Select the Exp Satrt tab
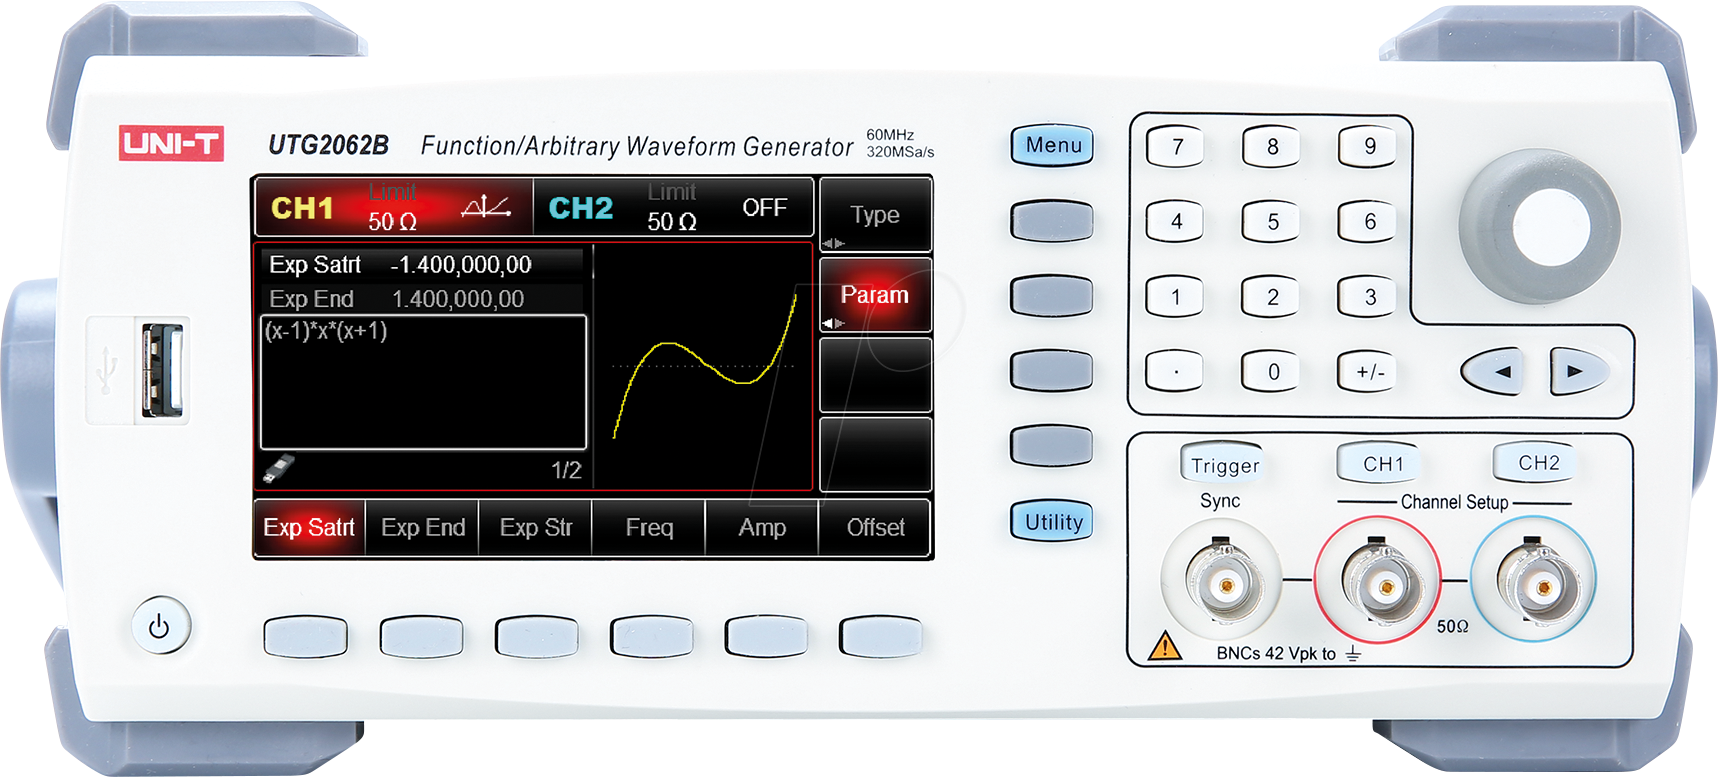 point(309,527)
